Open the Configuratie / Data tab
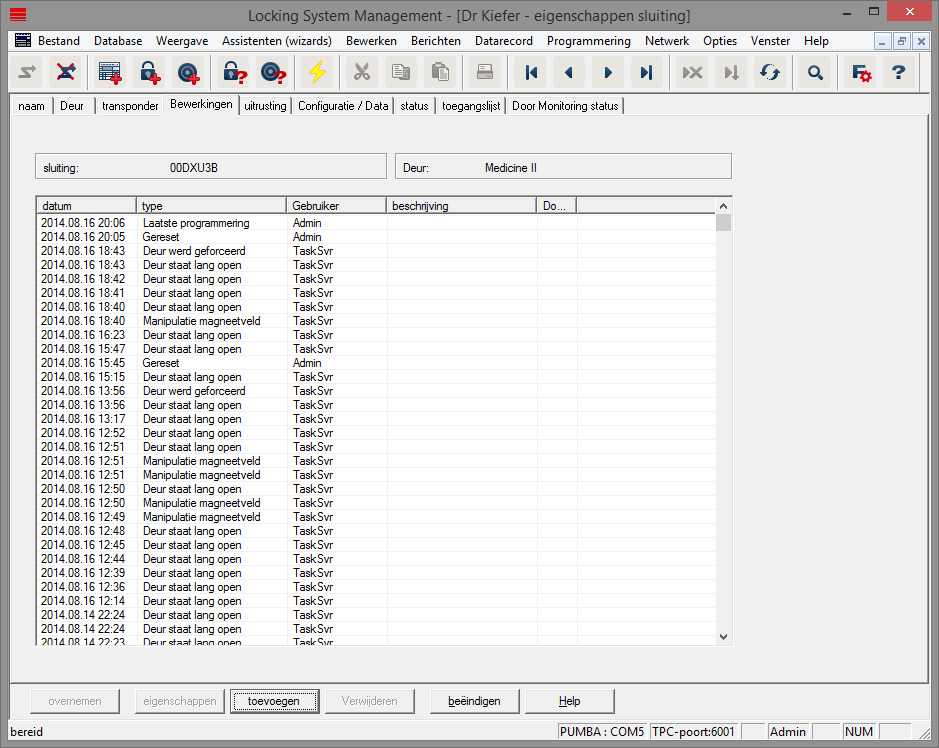 (x=343, y=106)
